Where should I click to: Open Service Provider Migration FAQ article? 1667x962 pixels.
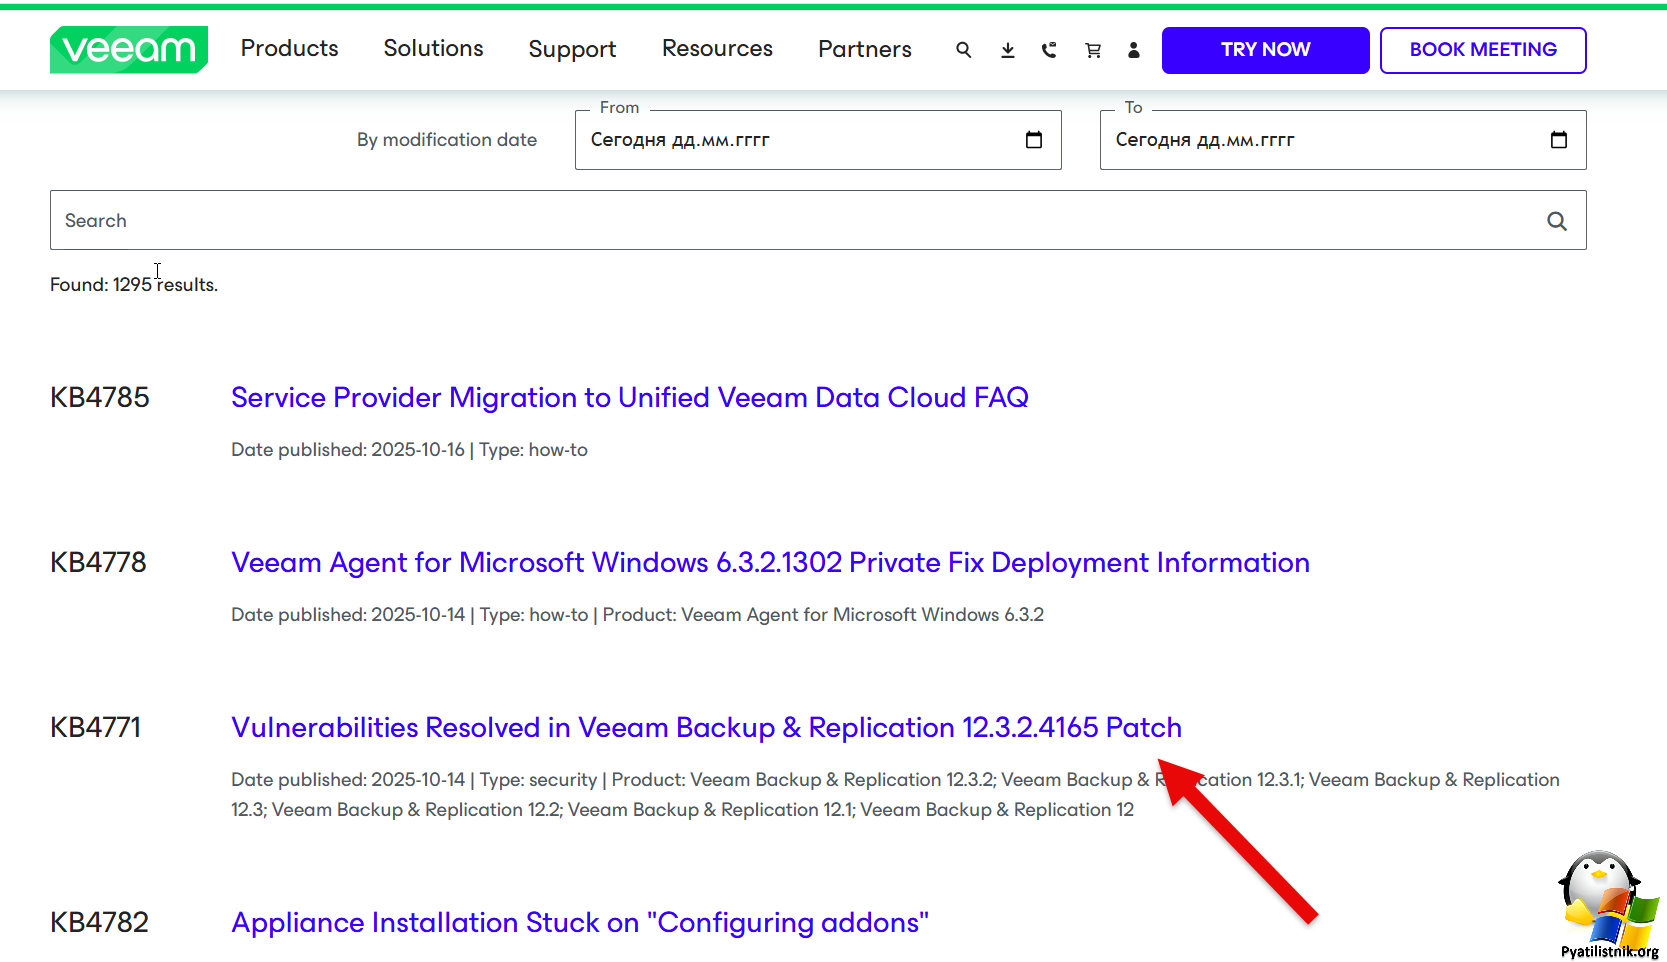(629, 398)
